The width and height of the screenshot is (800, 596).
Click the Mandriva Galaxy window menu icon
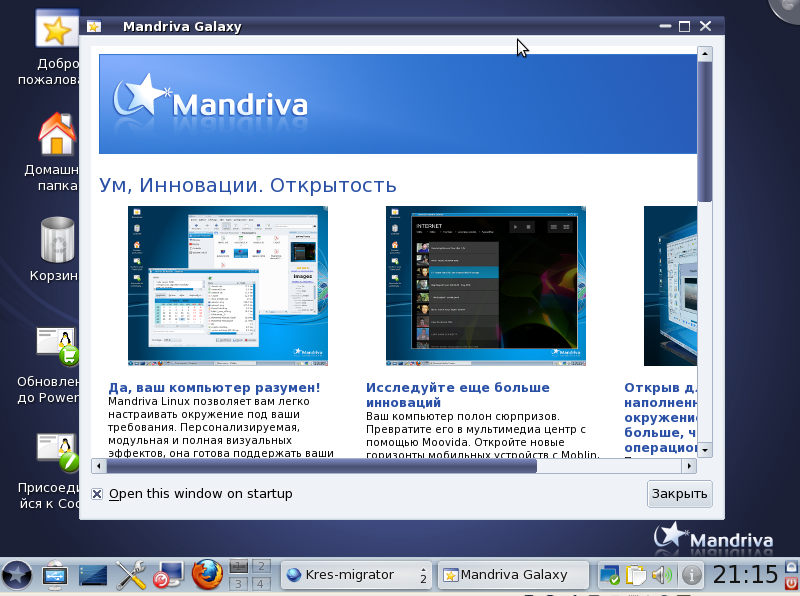(94, 27)
